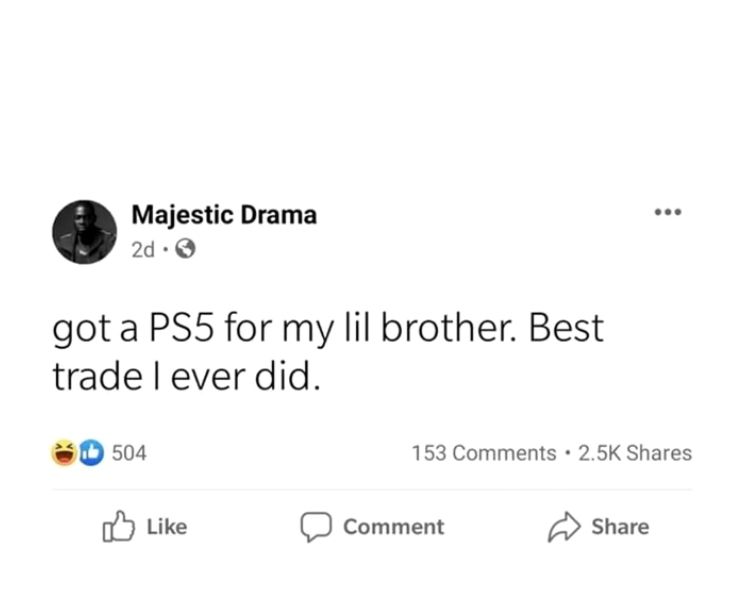This screenshot has height=599, width=747.
Task: Click the Haha laughing reaction emoji
Action: click(66, 453)
